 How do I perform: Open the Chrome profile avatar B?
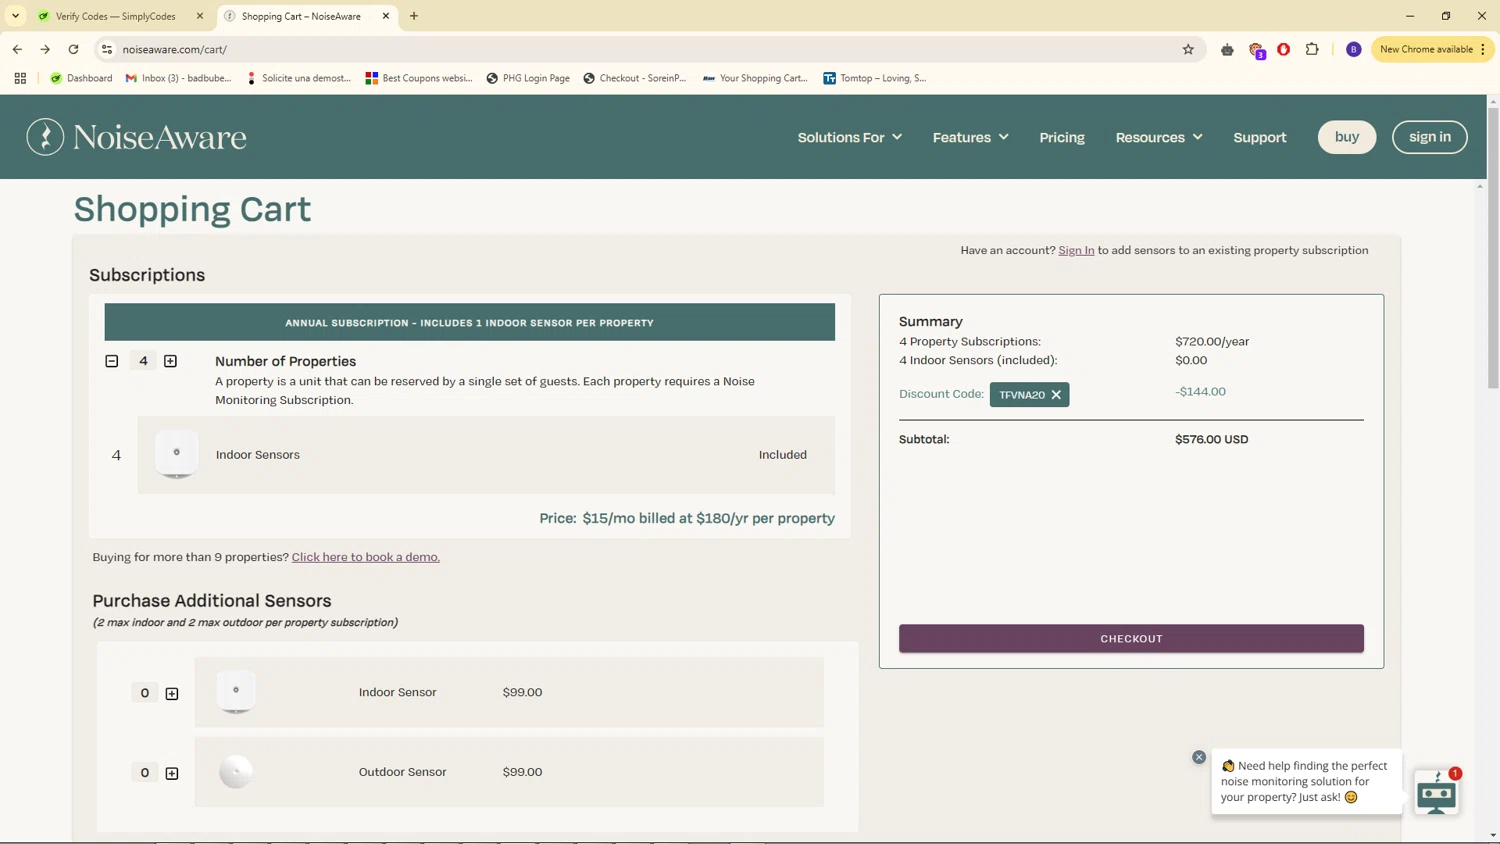click(1354, 49)
